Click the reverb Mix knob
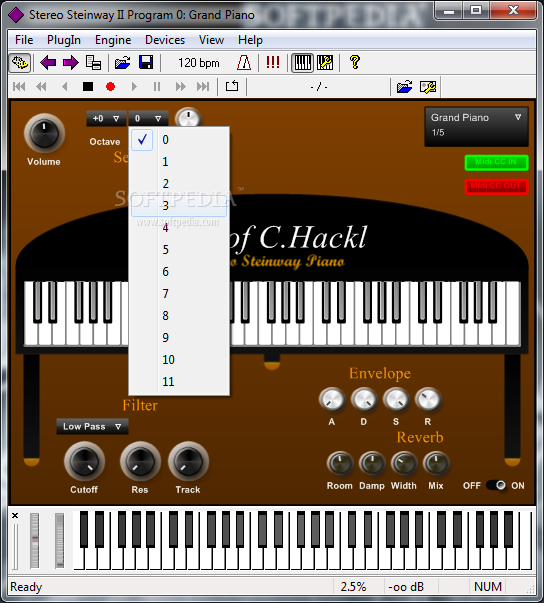The image size is (544, 603). (436, 463)
